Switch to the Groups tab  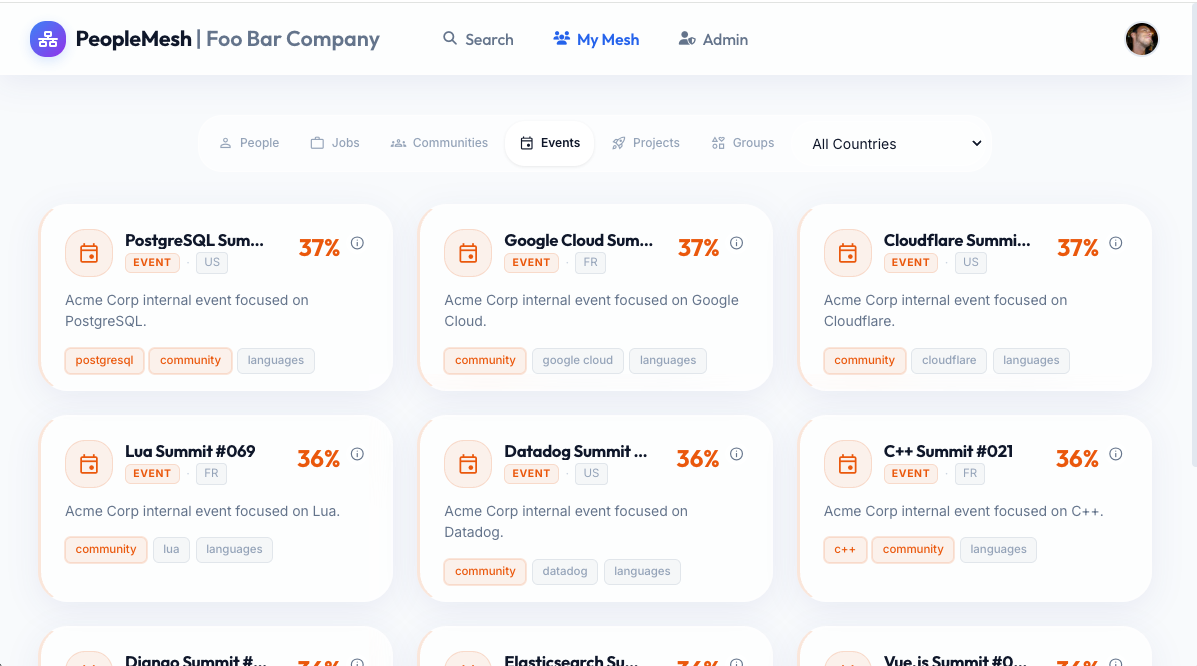[743, 143]
